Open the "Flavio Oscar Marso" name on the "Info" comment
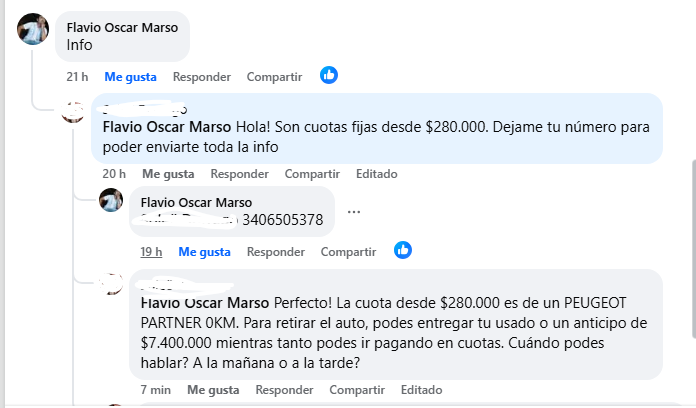The image size is (696, 408). [x=122, y=27]
